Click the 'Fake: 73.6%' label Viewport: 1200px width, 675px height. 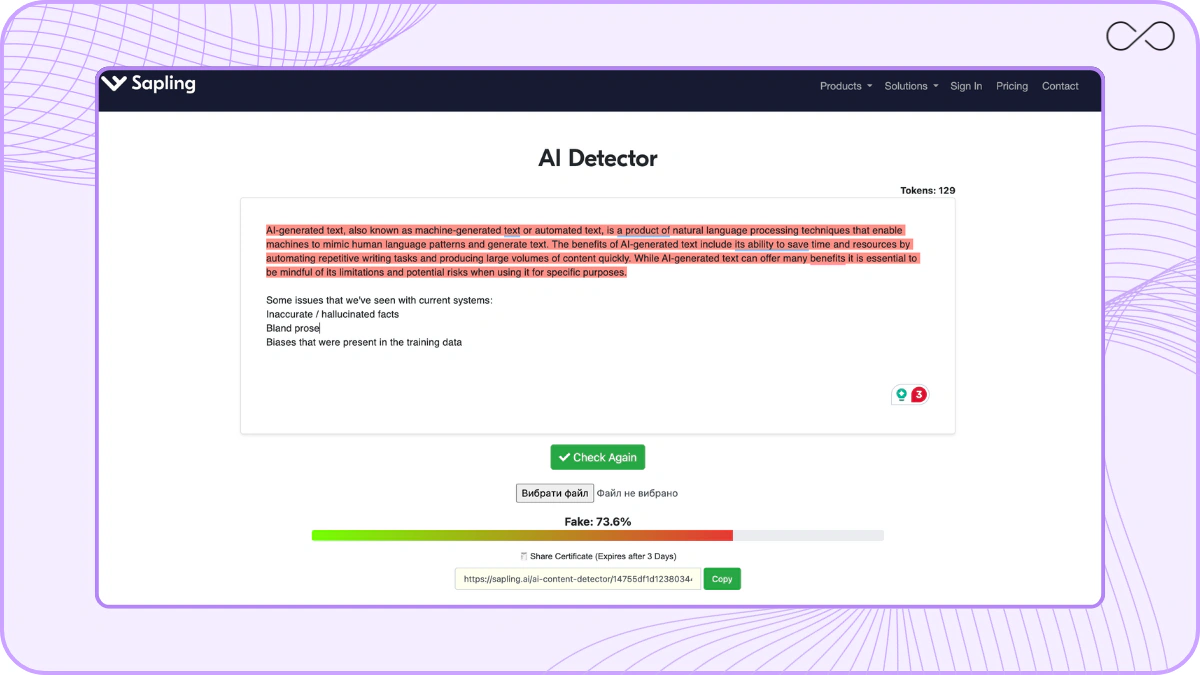pos(598,522)
